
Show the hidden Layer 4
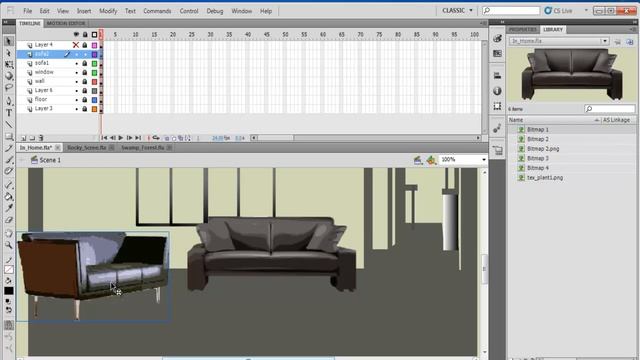pyautogui.click(x=76, y=45)
